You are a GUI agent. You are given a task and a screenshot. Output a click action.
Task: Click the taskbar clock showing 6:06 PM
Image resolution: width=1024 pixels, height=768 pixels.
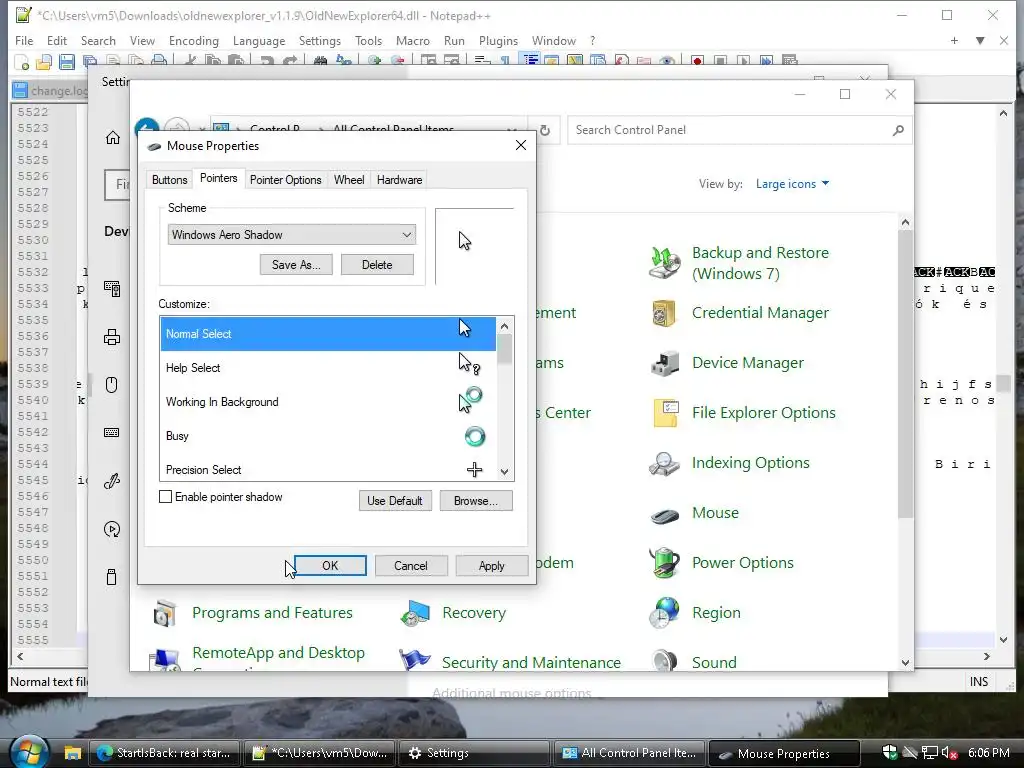[x=988, y=752]
